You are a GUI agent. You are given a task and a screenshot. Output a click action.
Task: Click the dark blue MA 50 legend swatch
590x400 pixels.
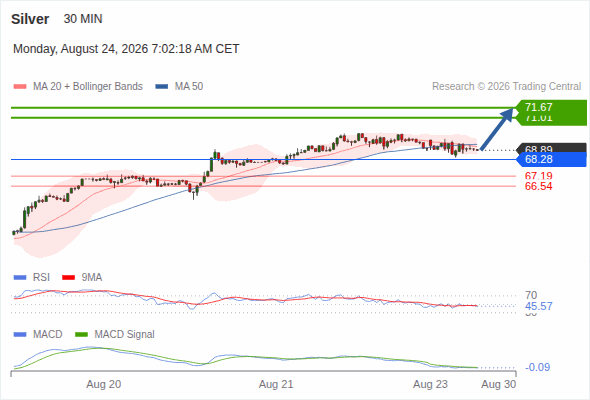coord(162,87)
